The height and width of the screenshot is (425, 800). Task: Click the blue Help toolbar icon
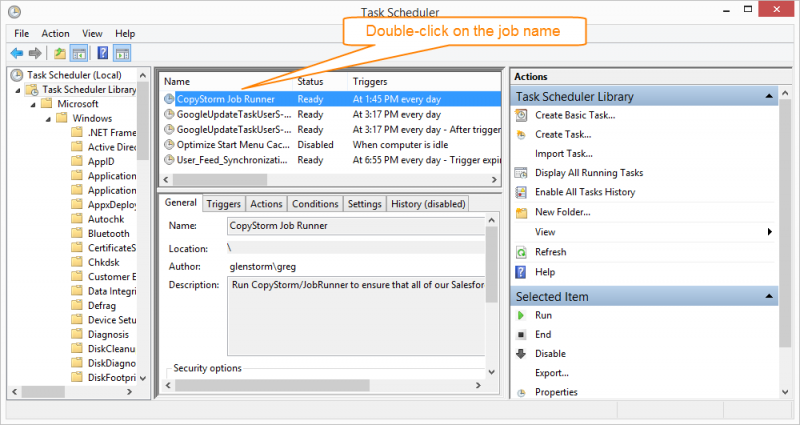pyautogui.click(x=103, y=53)
